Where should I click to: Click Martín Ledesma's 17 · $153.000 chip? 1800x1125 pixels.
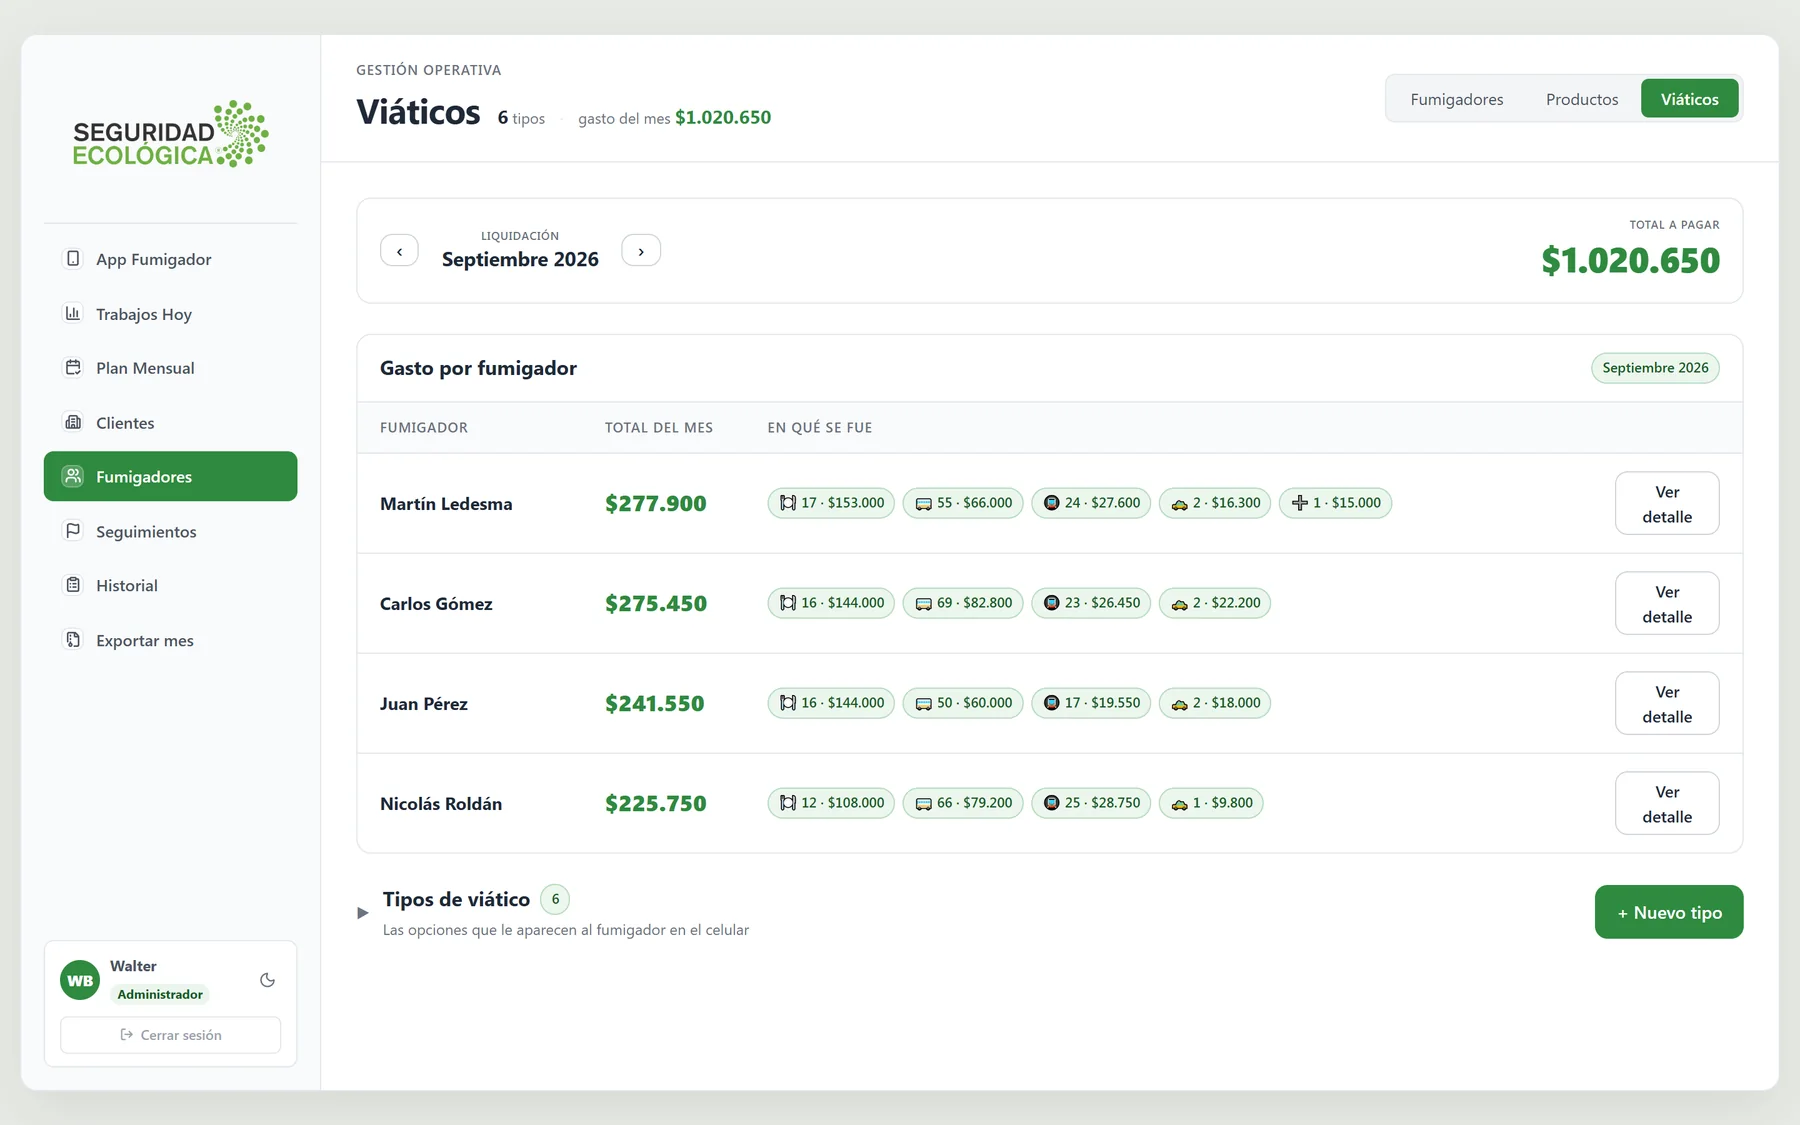(x=831, y=503)
